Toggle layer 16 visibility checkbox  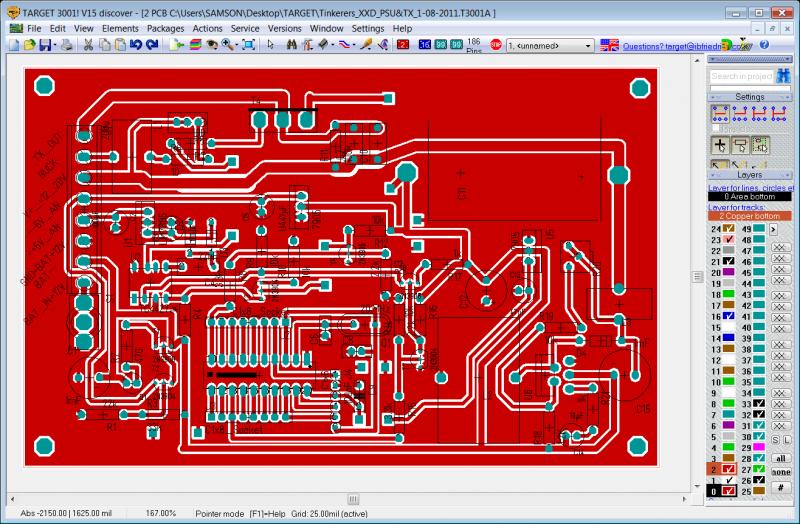click(729, 316)
